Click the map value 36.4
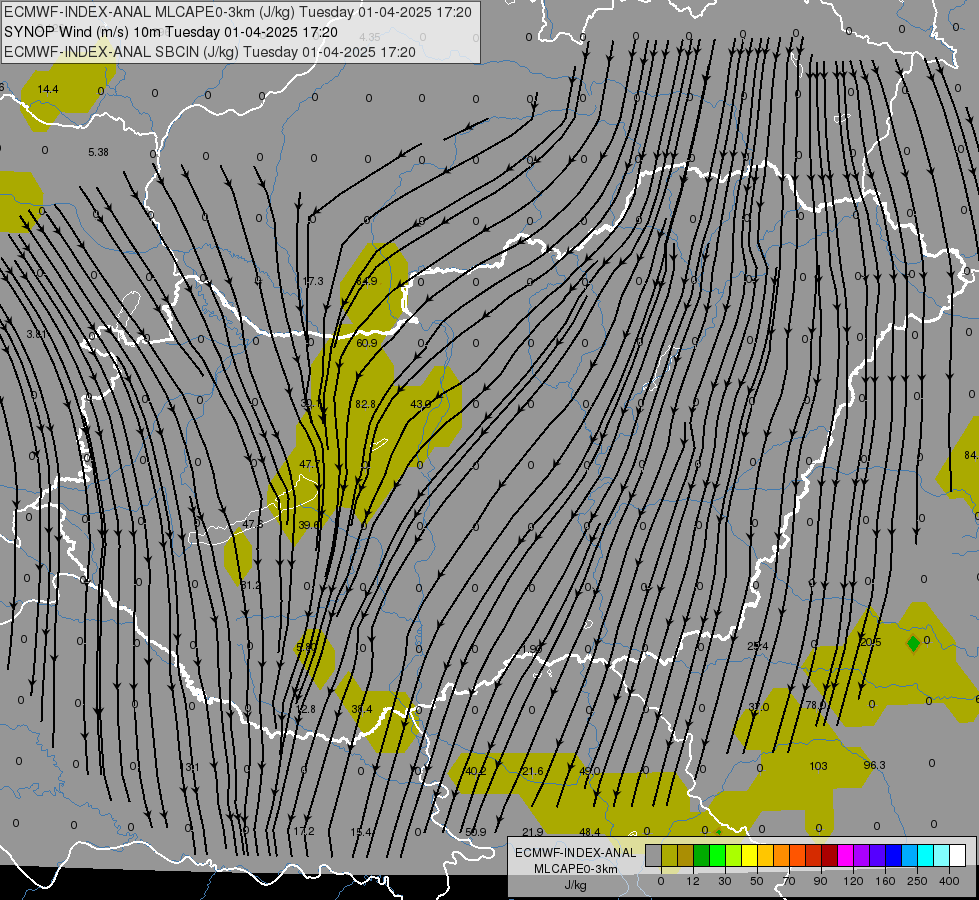979x900 pixels. [362, 709]
